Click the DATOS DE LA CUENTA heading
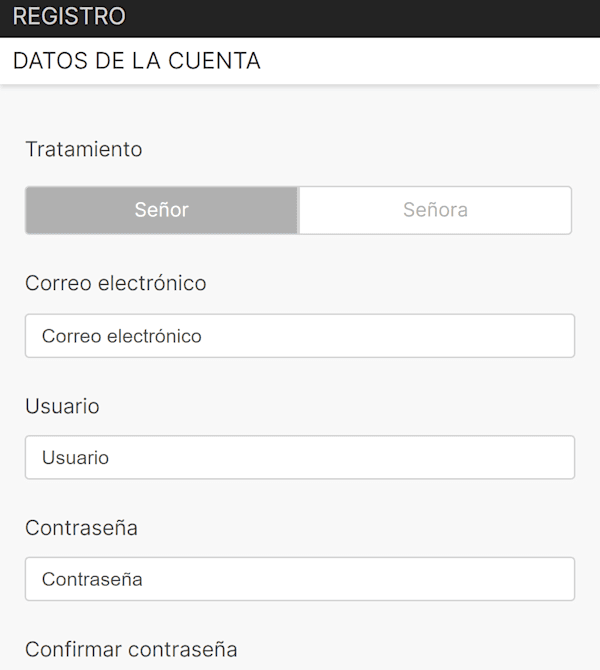Screen dimensions: 600x670 137,61
